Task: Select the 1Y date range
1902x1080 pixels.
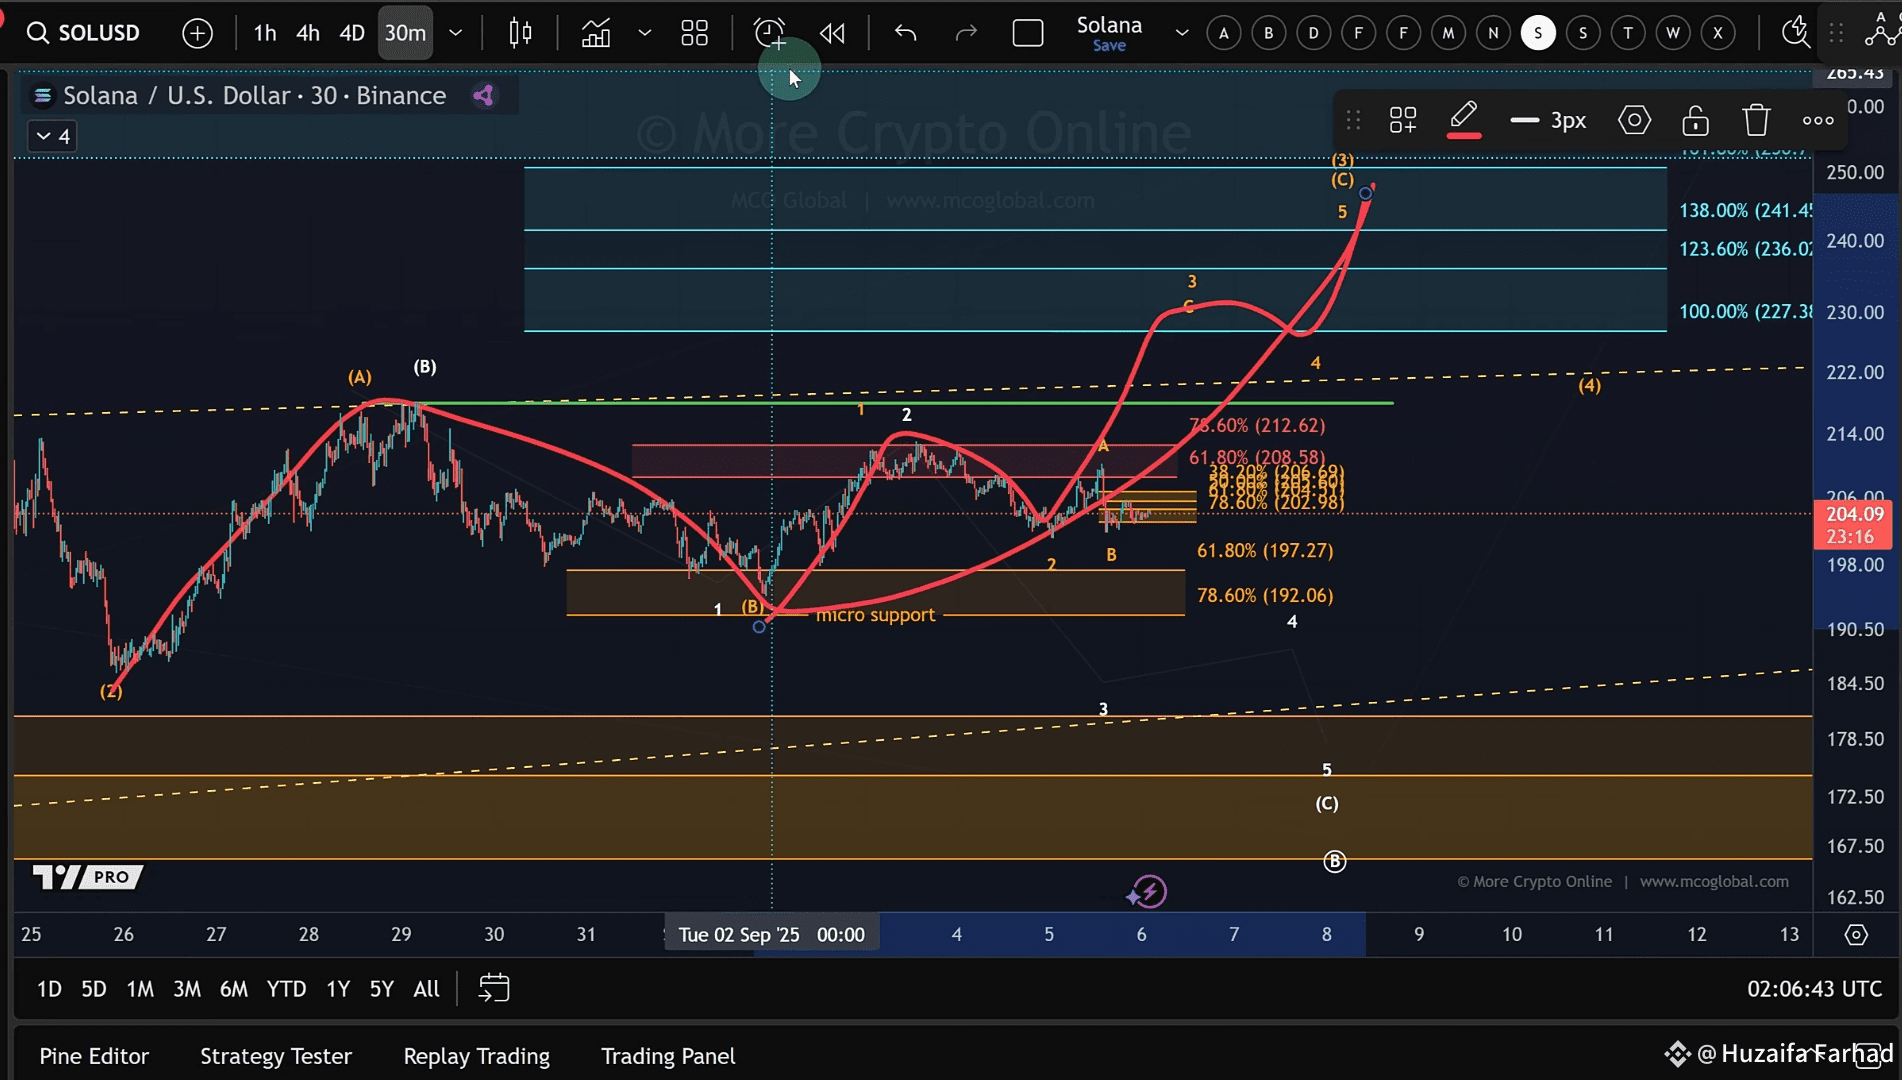Action: pos(338,989)
